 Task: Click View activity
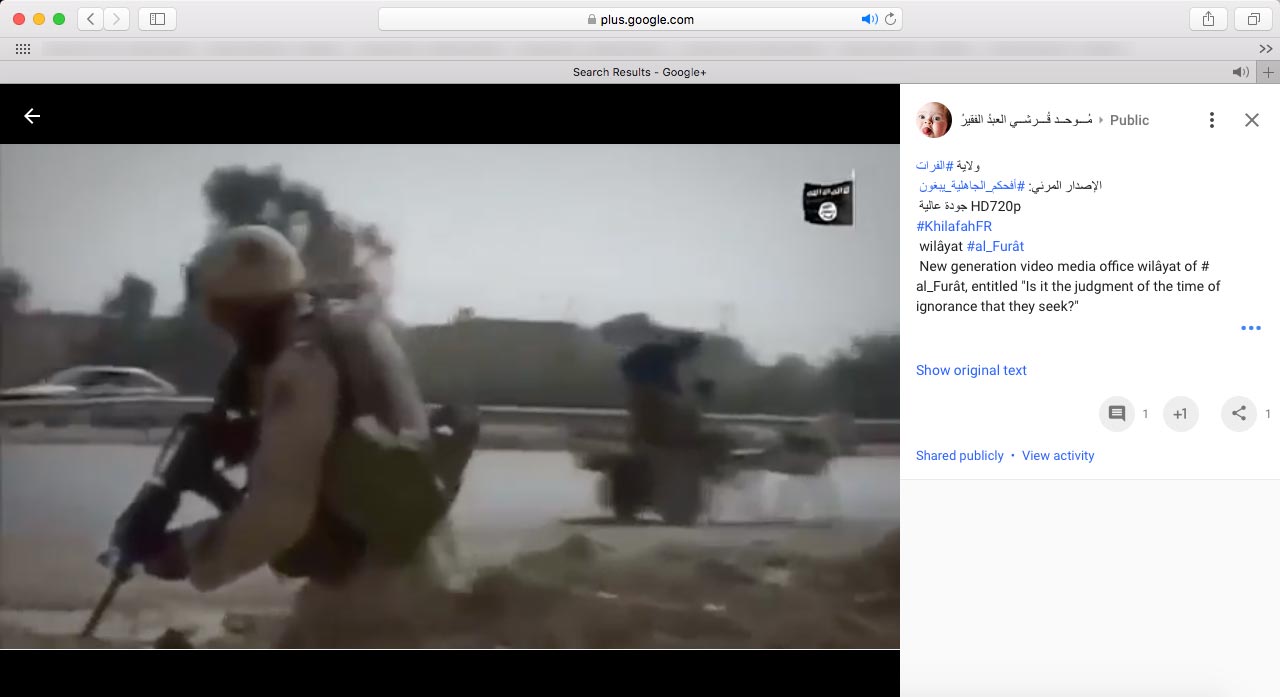pyautogui.click(x=1058, y=455)
